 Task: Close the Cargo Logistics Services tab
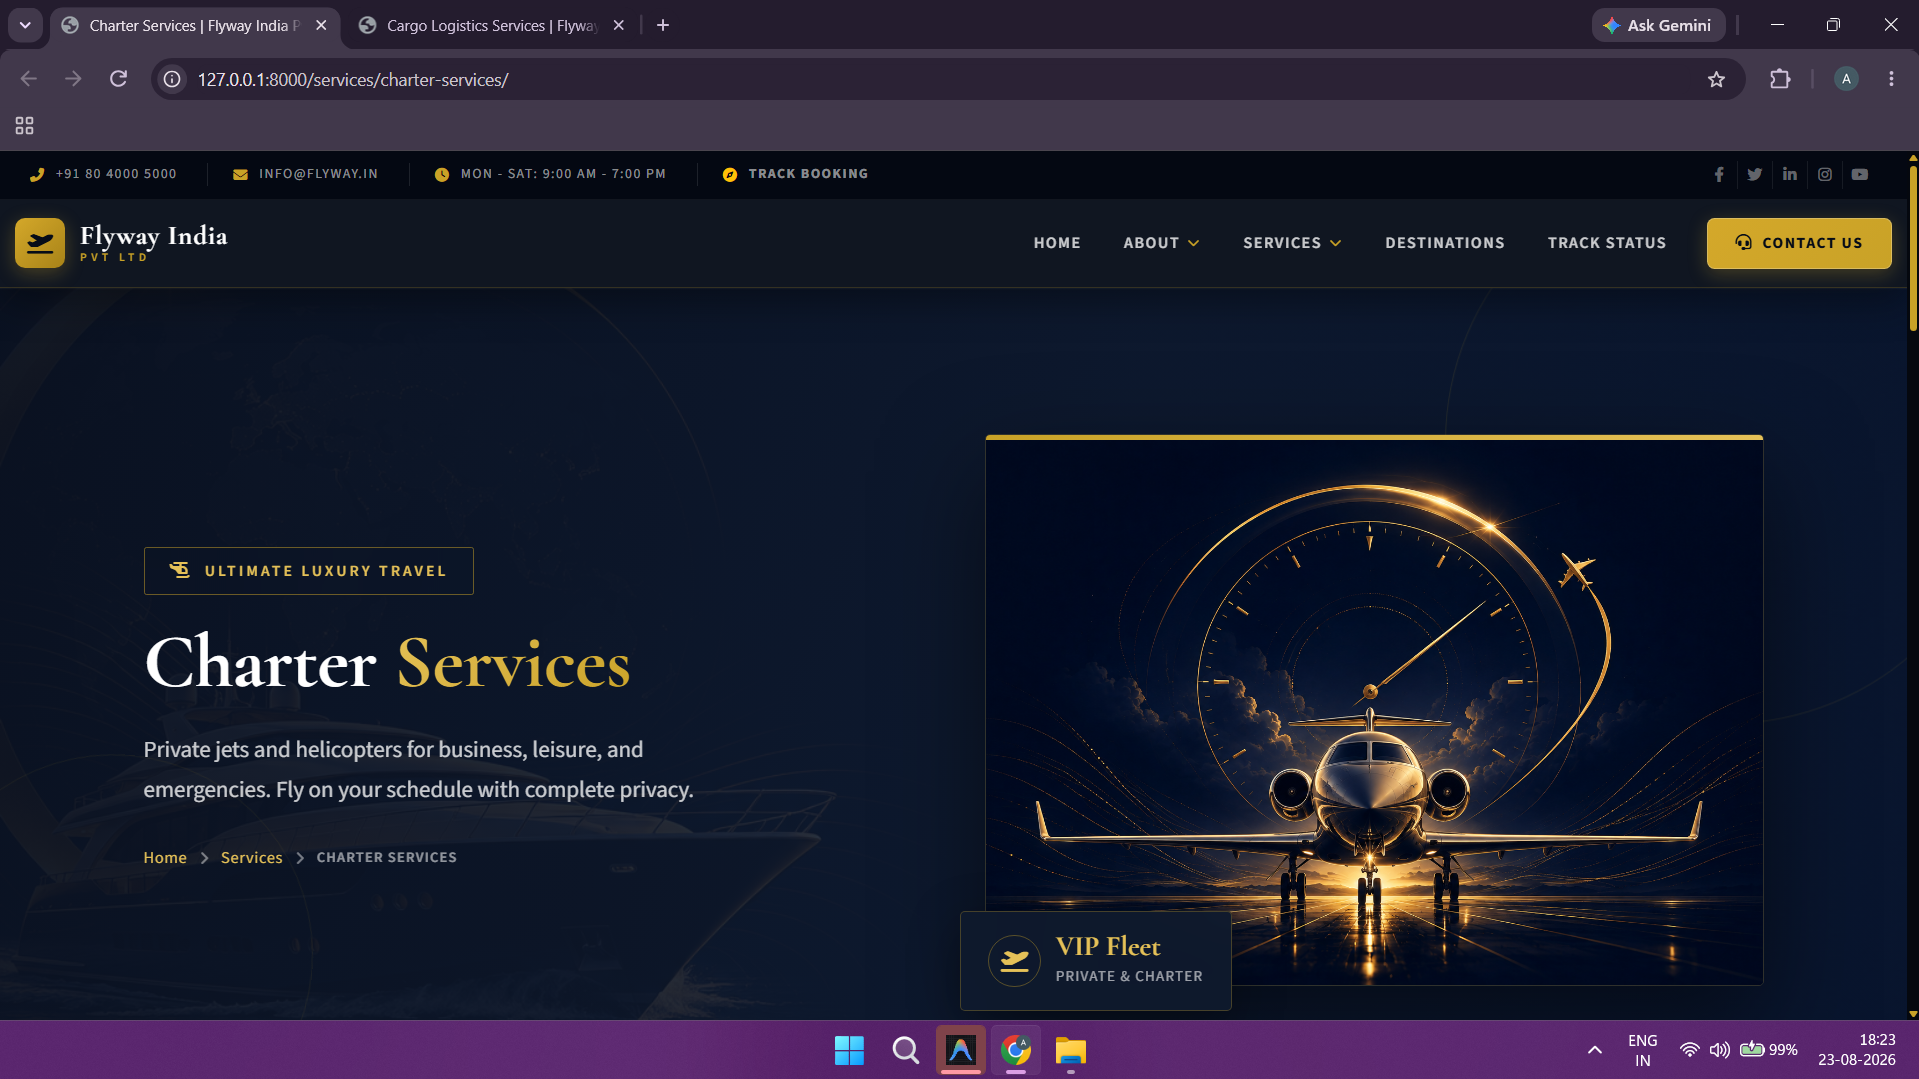click(619, 25)
